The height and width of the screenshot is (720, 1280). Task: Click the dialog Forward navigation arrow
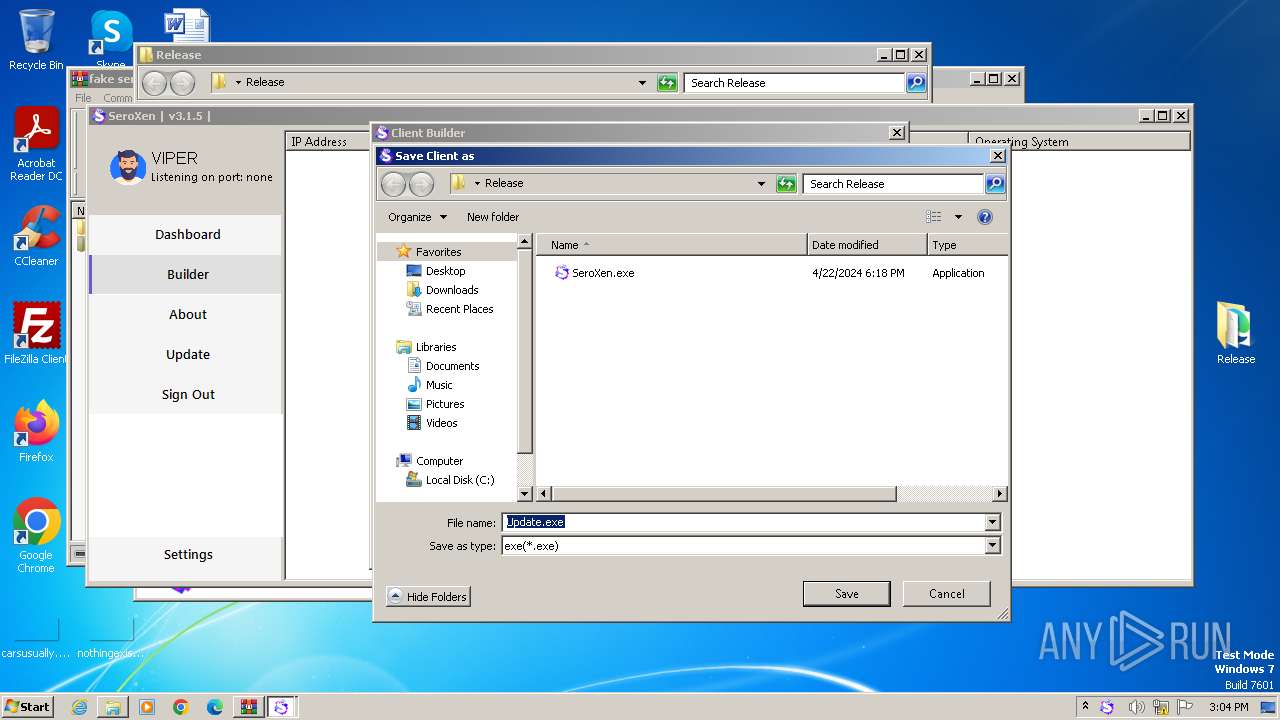[x=422, y=184]
